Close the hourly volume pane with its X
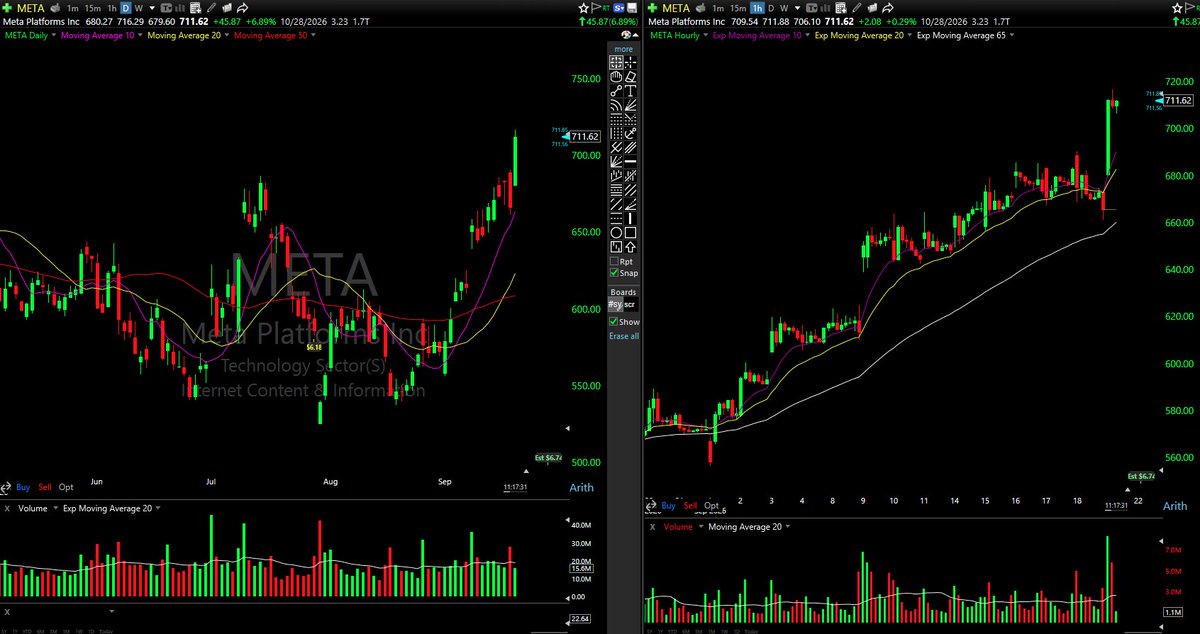 coord(652,526)
